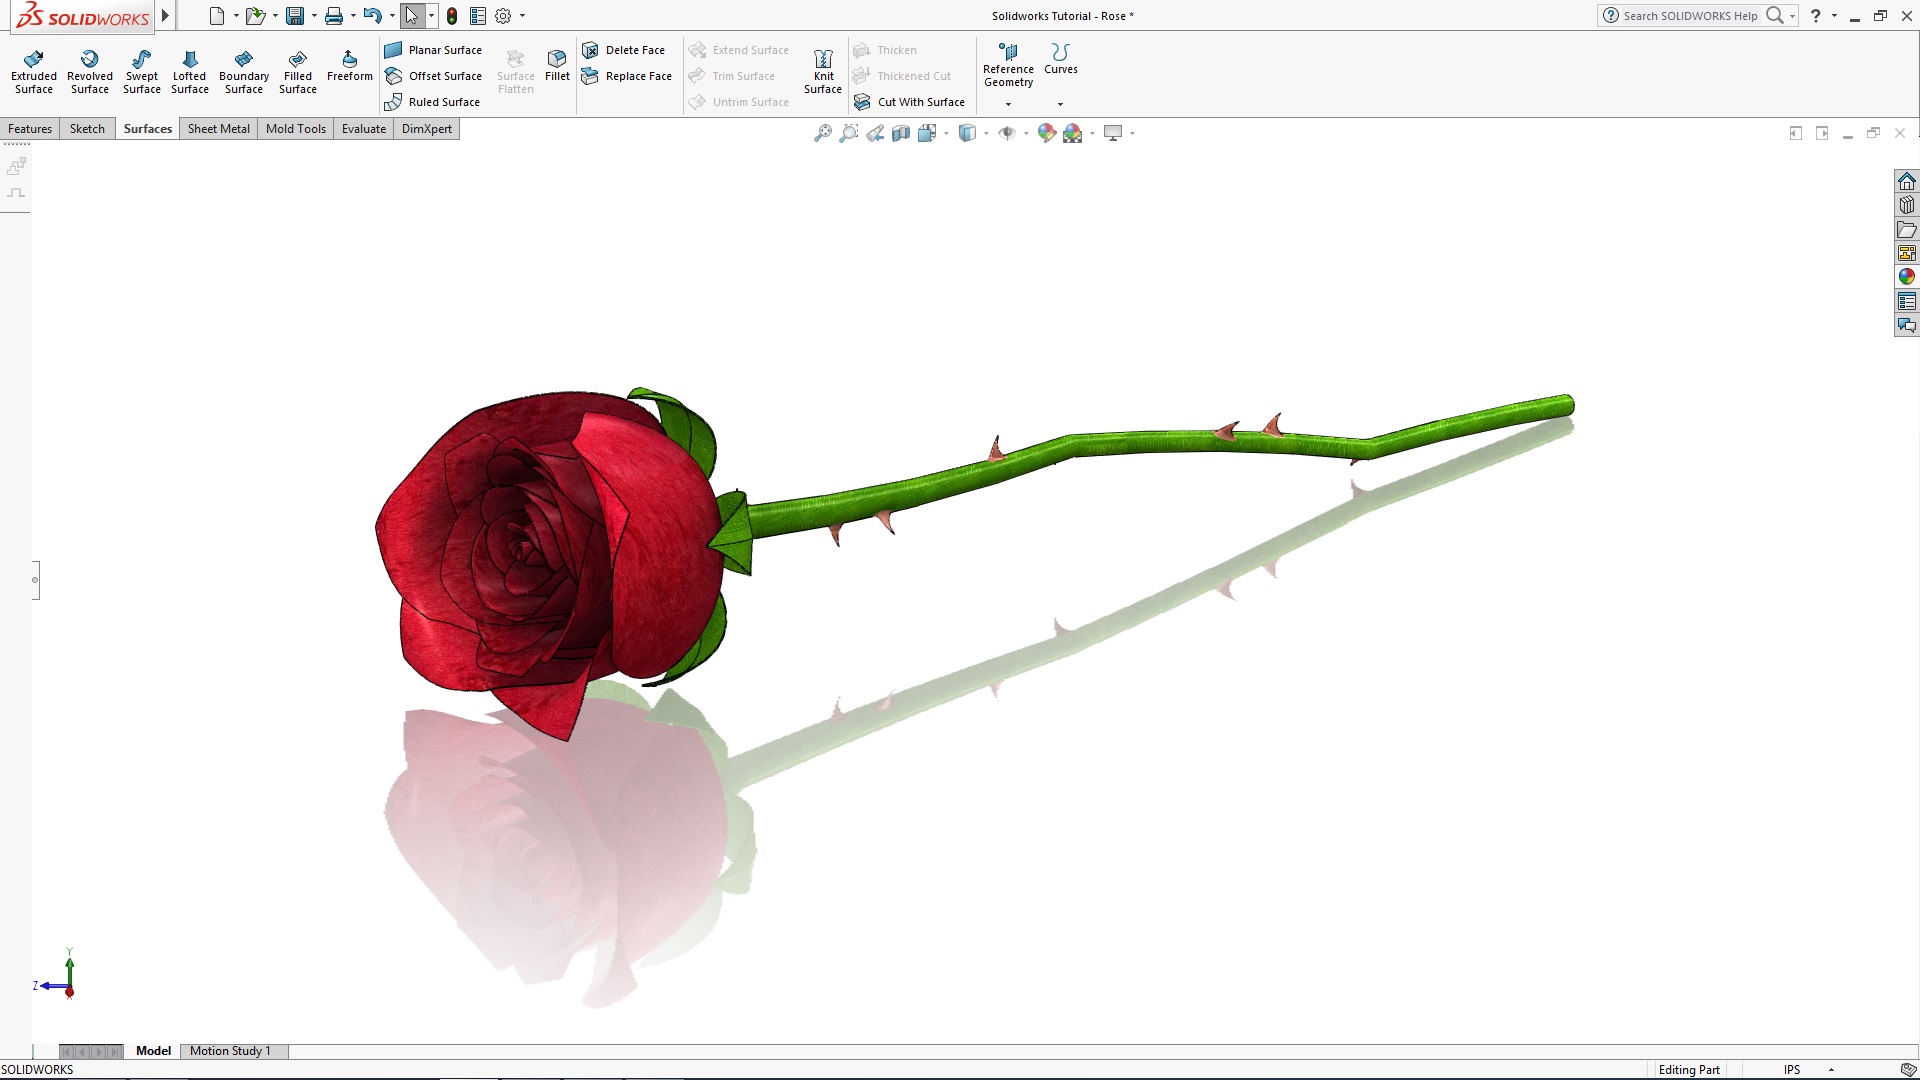Activate the Knit Surface tool
The width and height of the screenshot is (1920, 1080).
[x=822, y=72]
